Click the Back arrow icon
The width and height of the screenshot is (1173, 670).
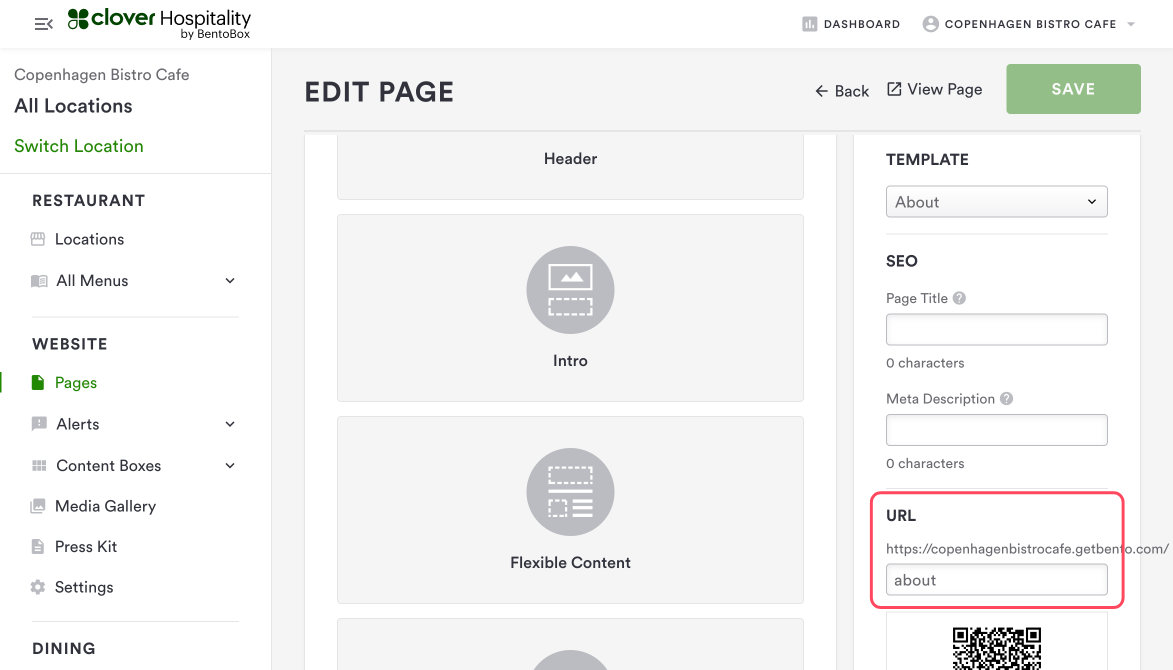(x=821, y=91)
